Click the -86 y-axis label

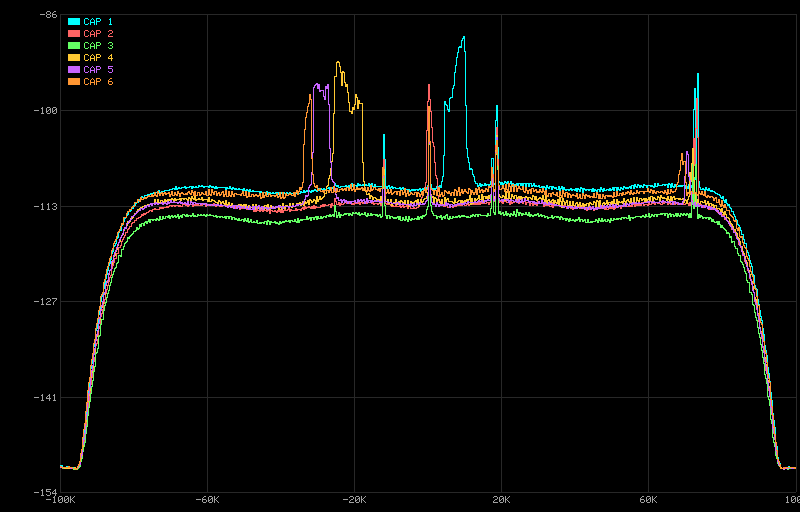pos(48,15)
